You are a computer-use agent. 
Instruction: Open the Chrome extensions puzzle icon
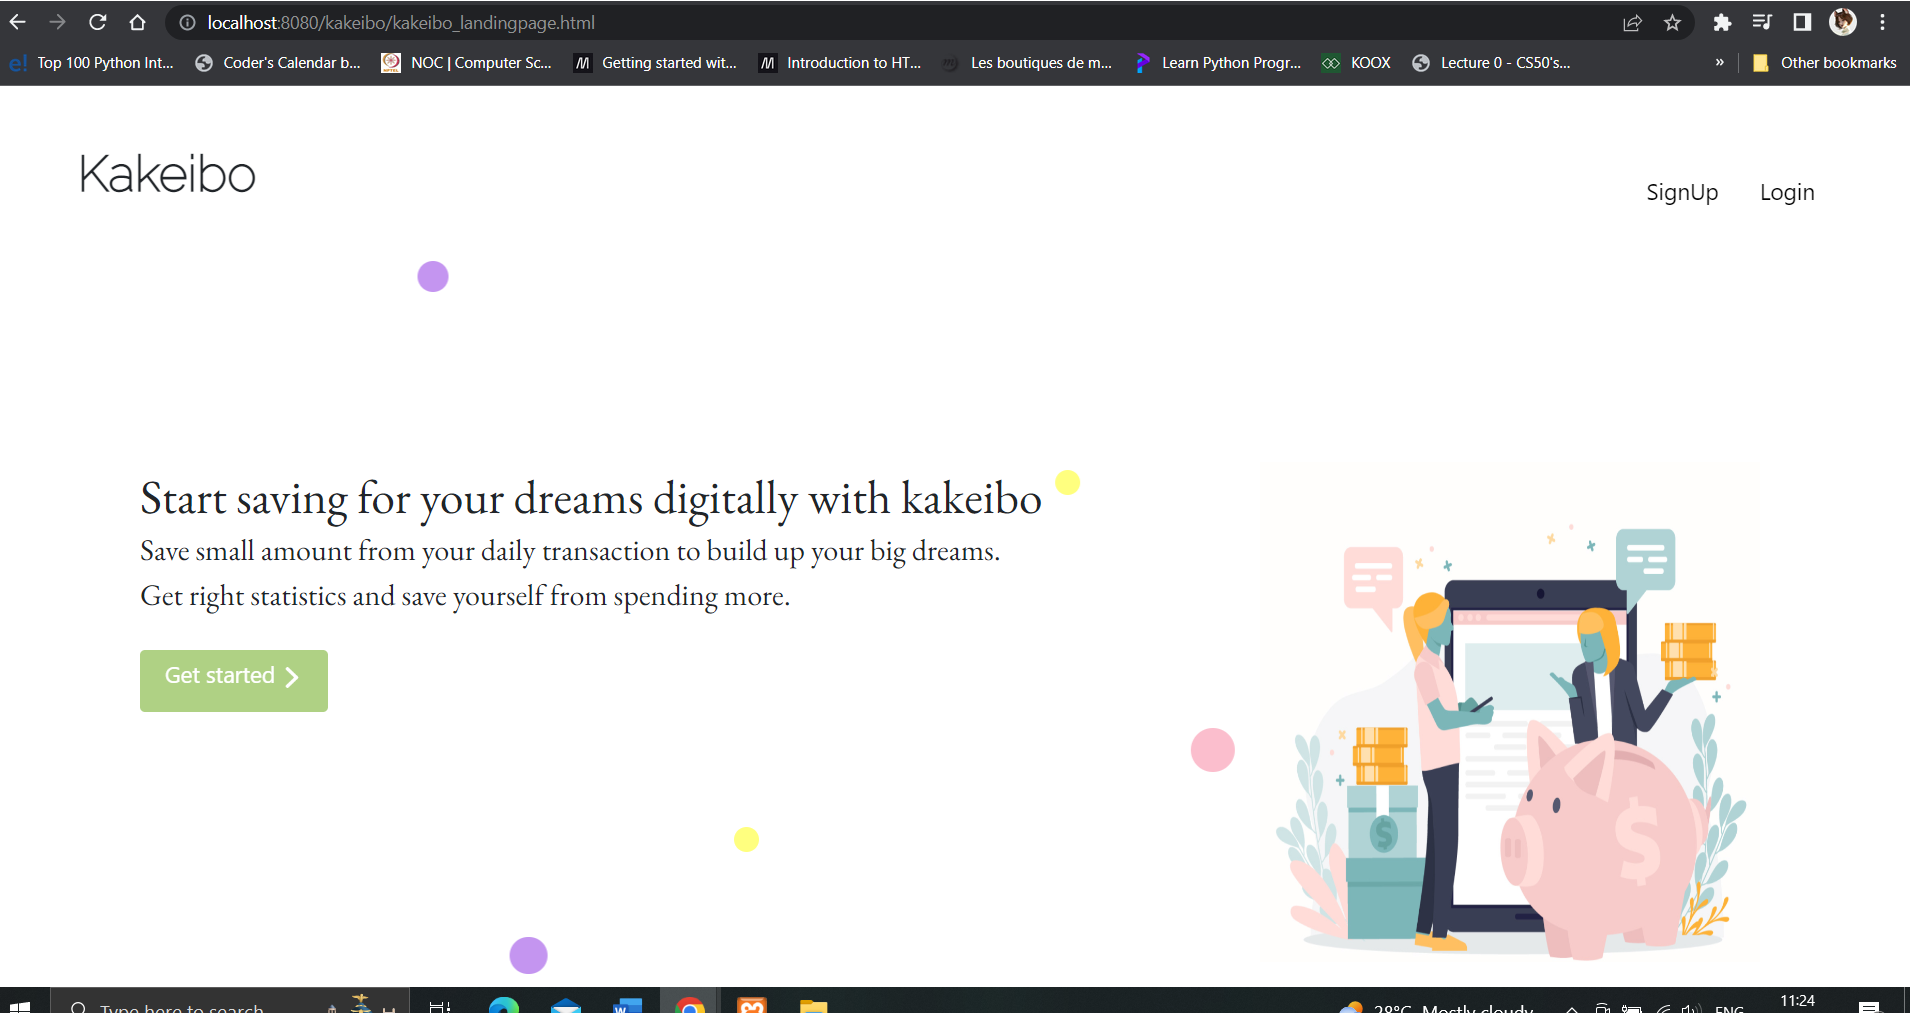(1722, 22)
